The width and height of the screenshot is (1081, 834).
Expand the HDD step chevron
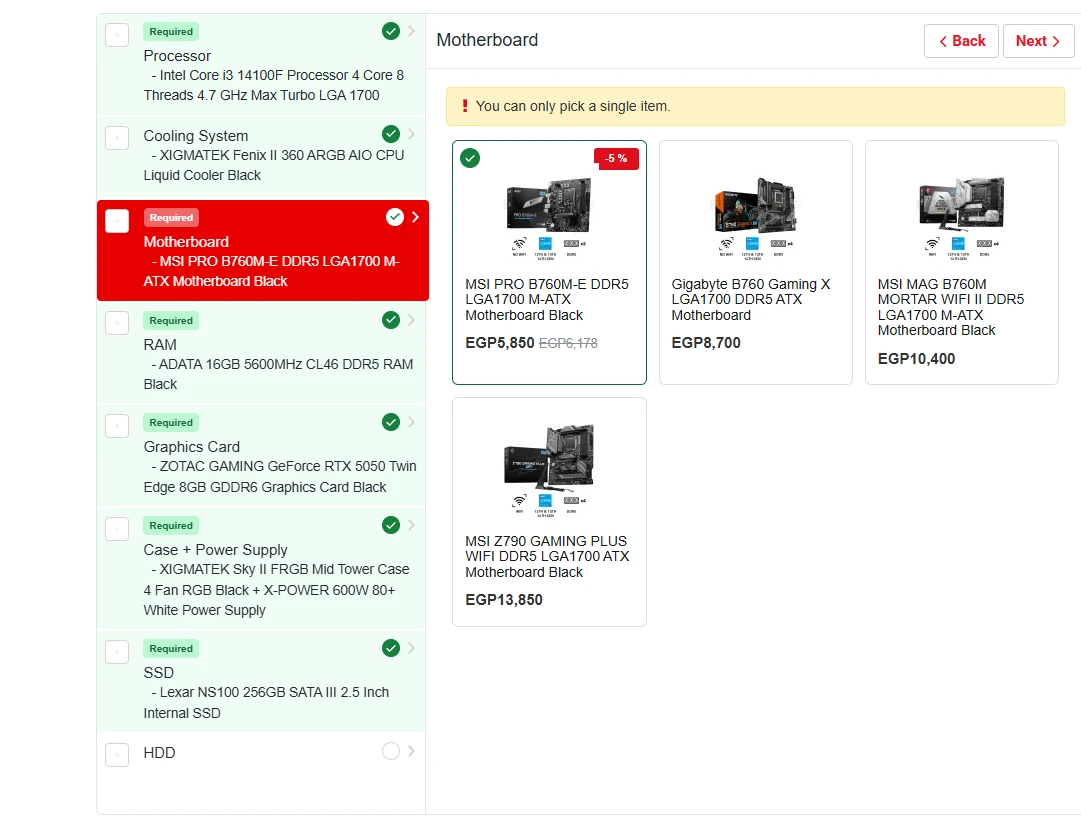point(412,751)
